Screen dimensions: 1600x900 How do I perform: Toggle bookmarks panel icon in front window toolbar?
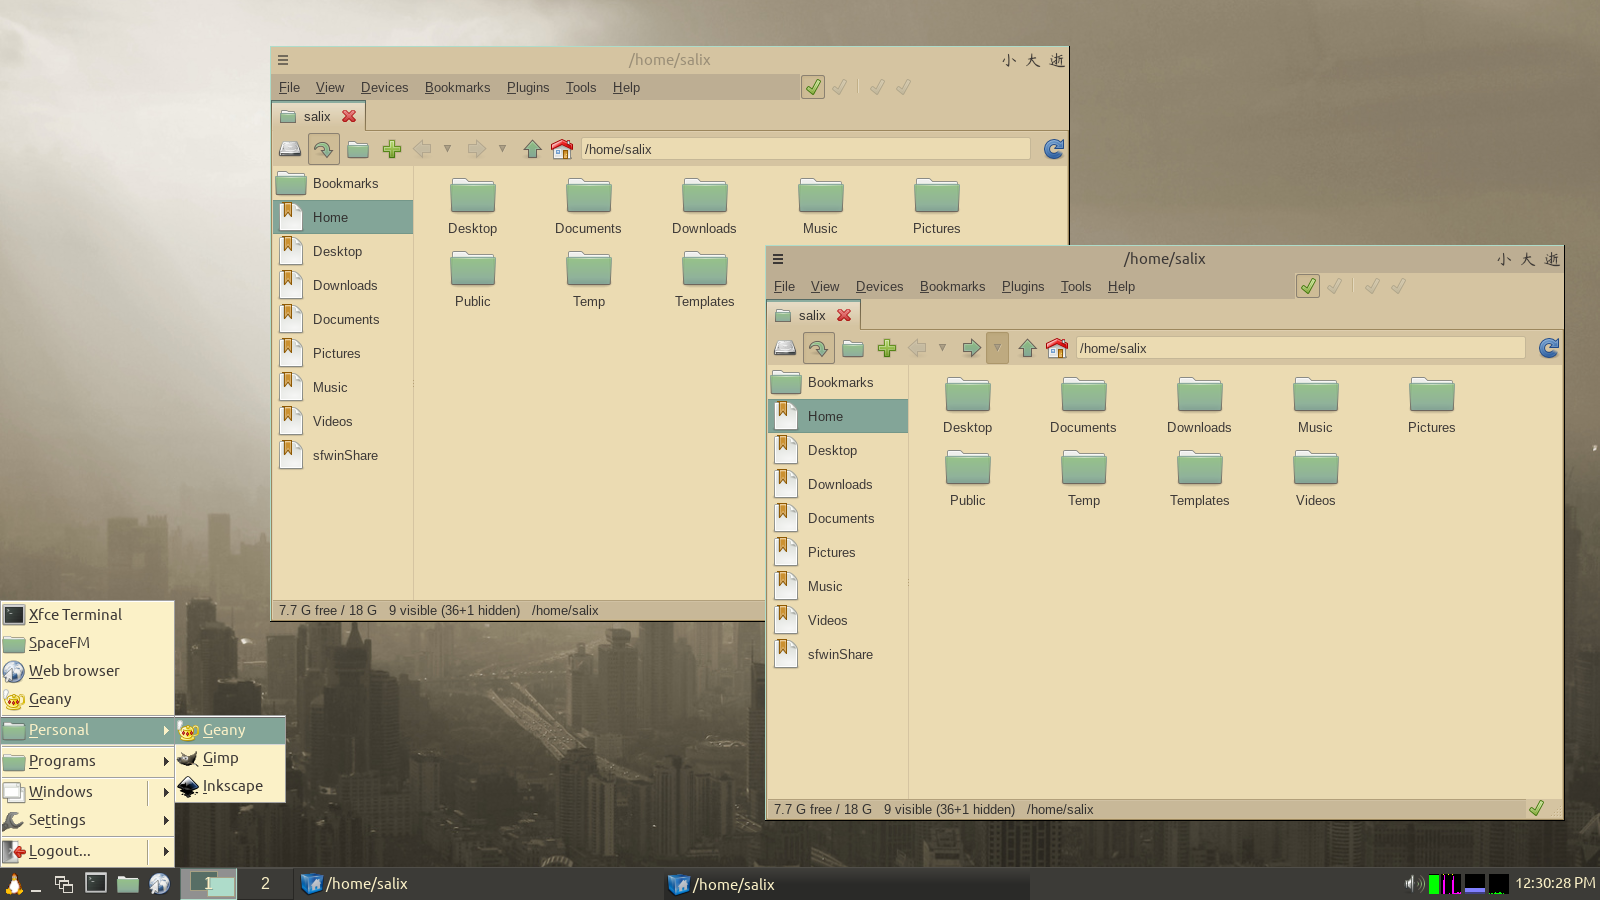pos(818,348)
